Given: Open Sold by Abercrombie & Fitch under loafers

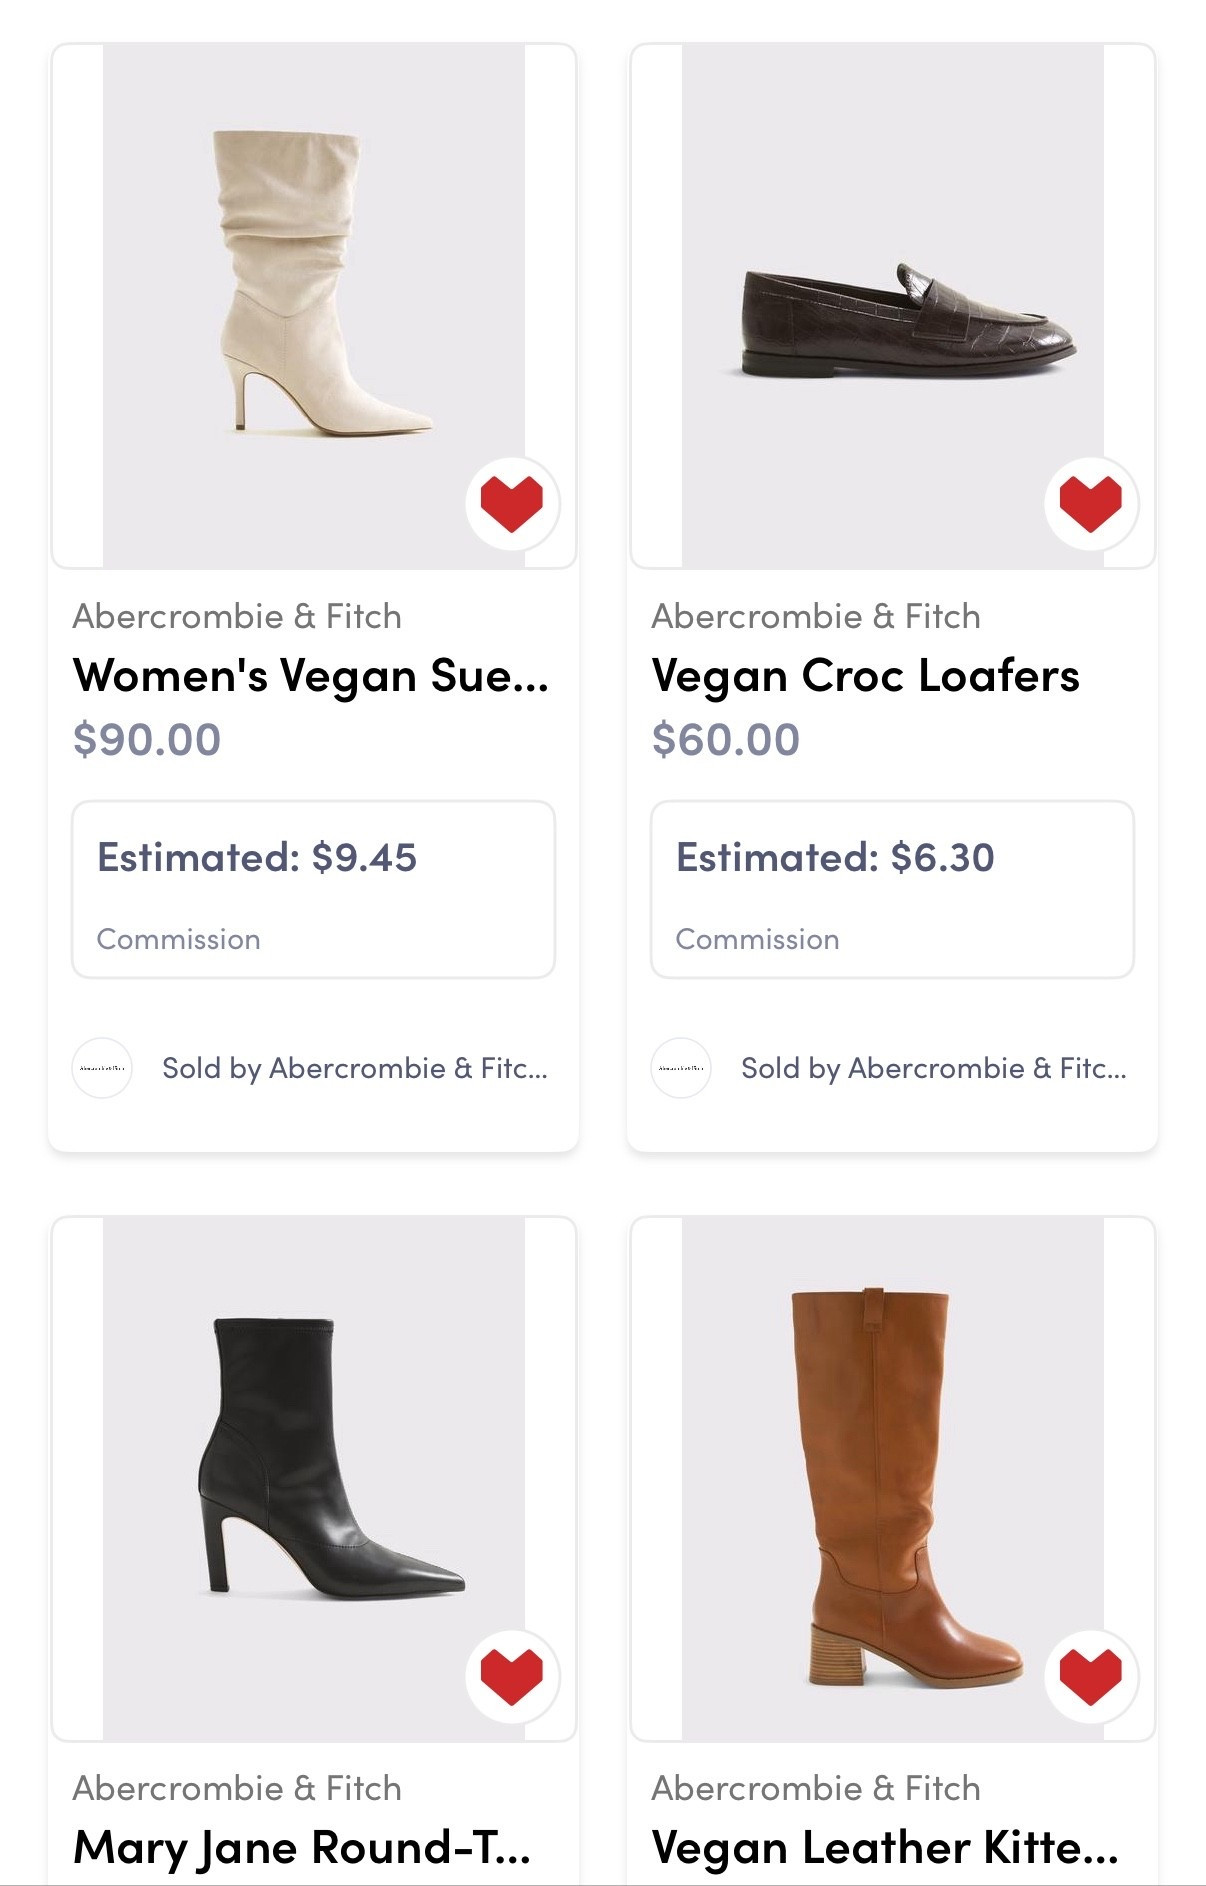Looking at the screenshot, I should pos(934,1068).
